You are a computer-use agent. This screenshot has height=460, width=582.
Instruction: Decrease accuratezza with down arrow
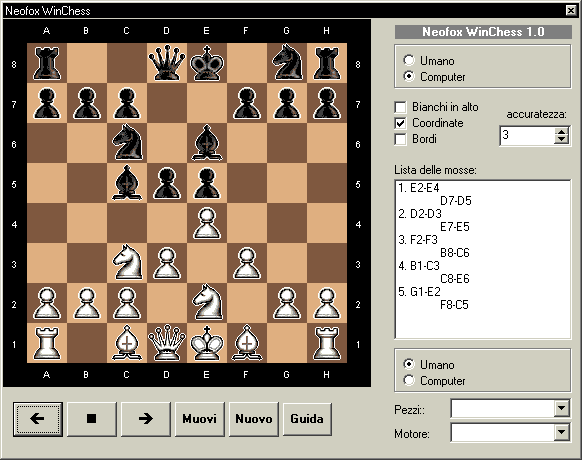[561, 140]
